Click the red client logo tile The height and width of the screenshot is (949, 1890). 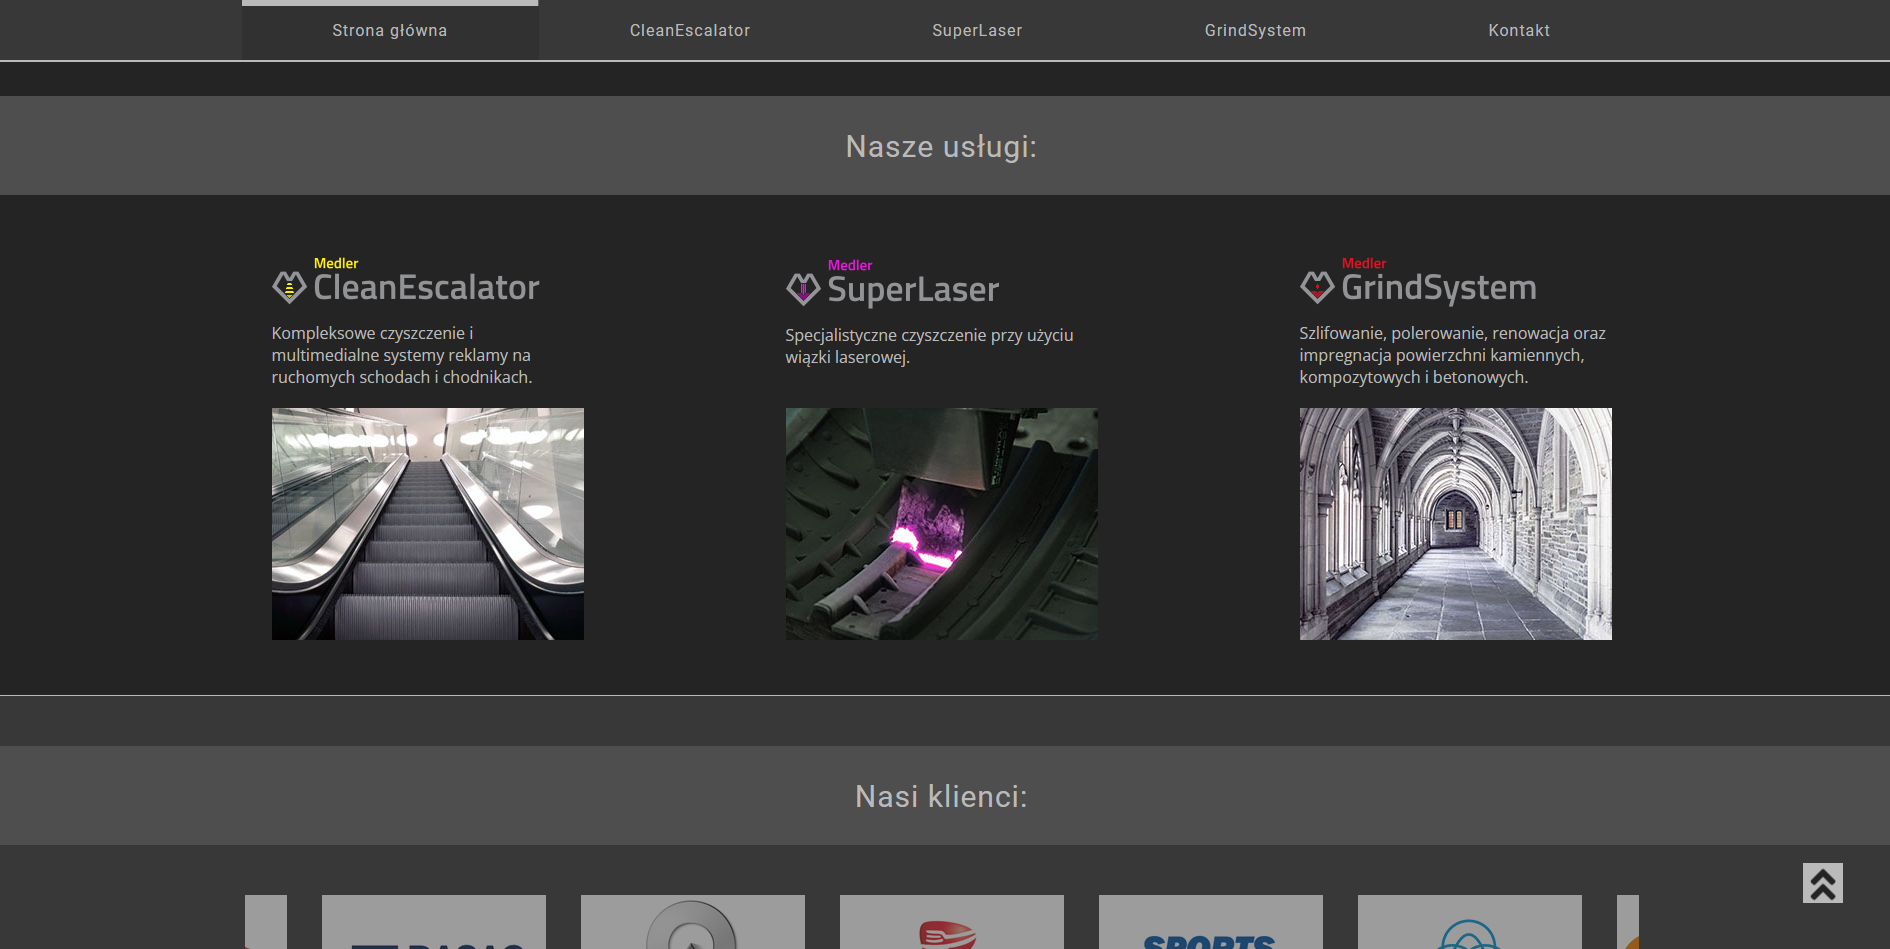click(951, 923)
